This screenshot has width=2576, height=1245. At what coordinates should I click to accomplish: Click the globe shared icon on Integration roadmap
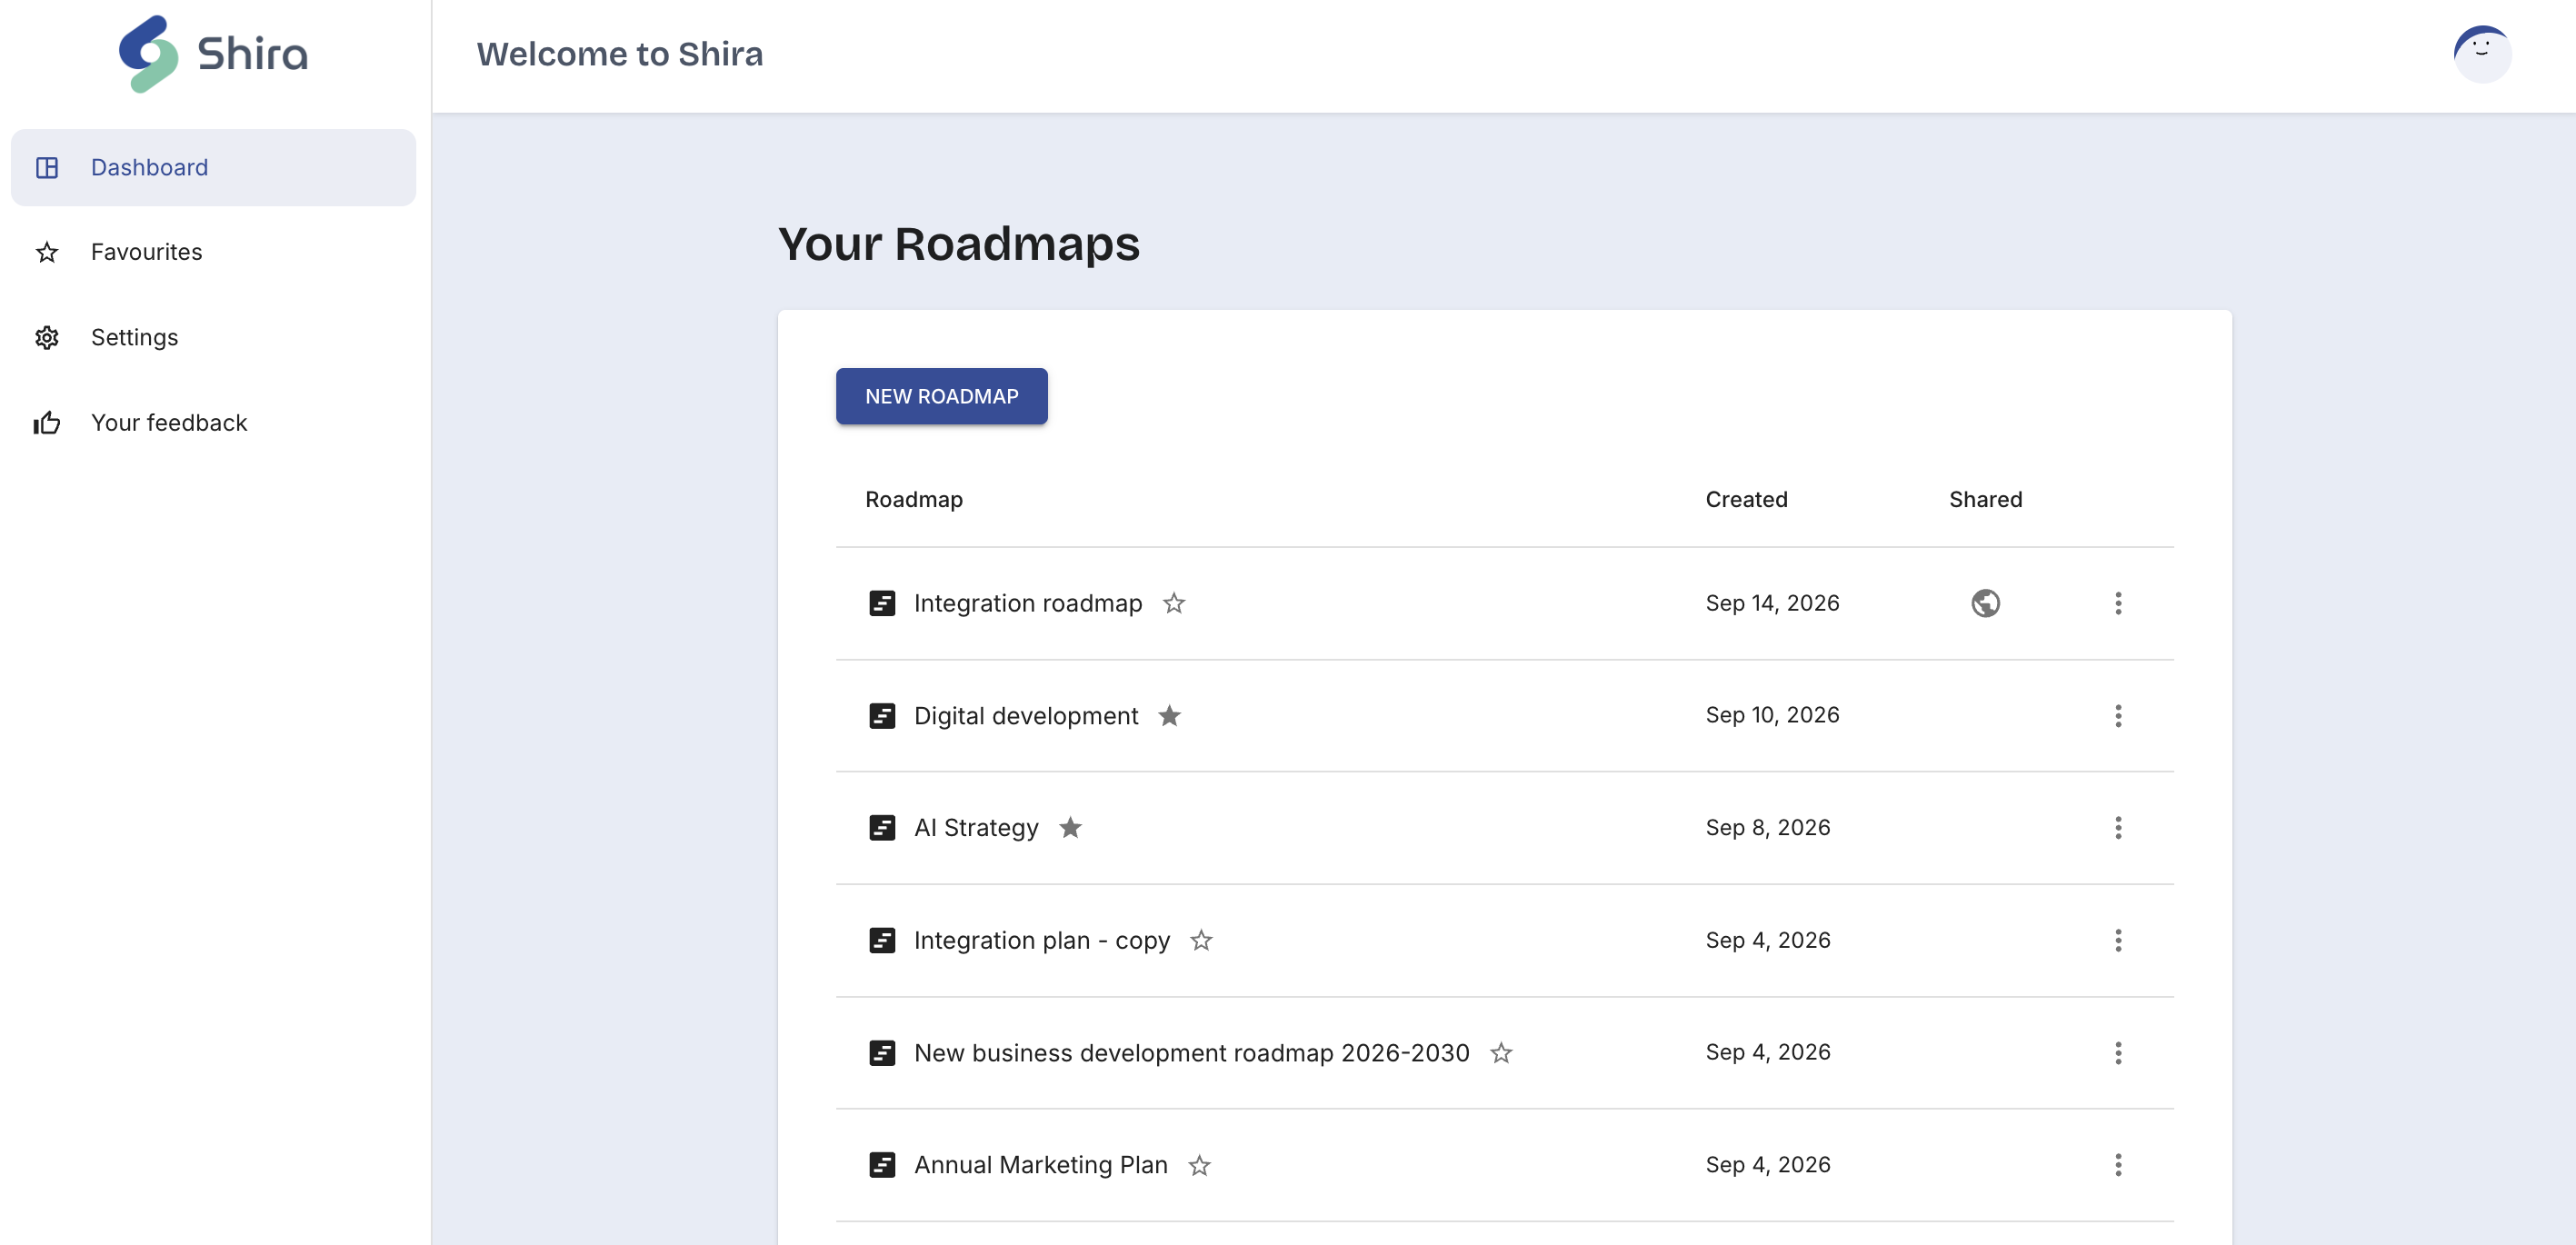(1985, 603)
